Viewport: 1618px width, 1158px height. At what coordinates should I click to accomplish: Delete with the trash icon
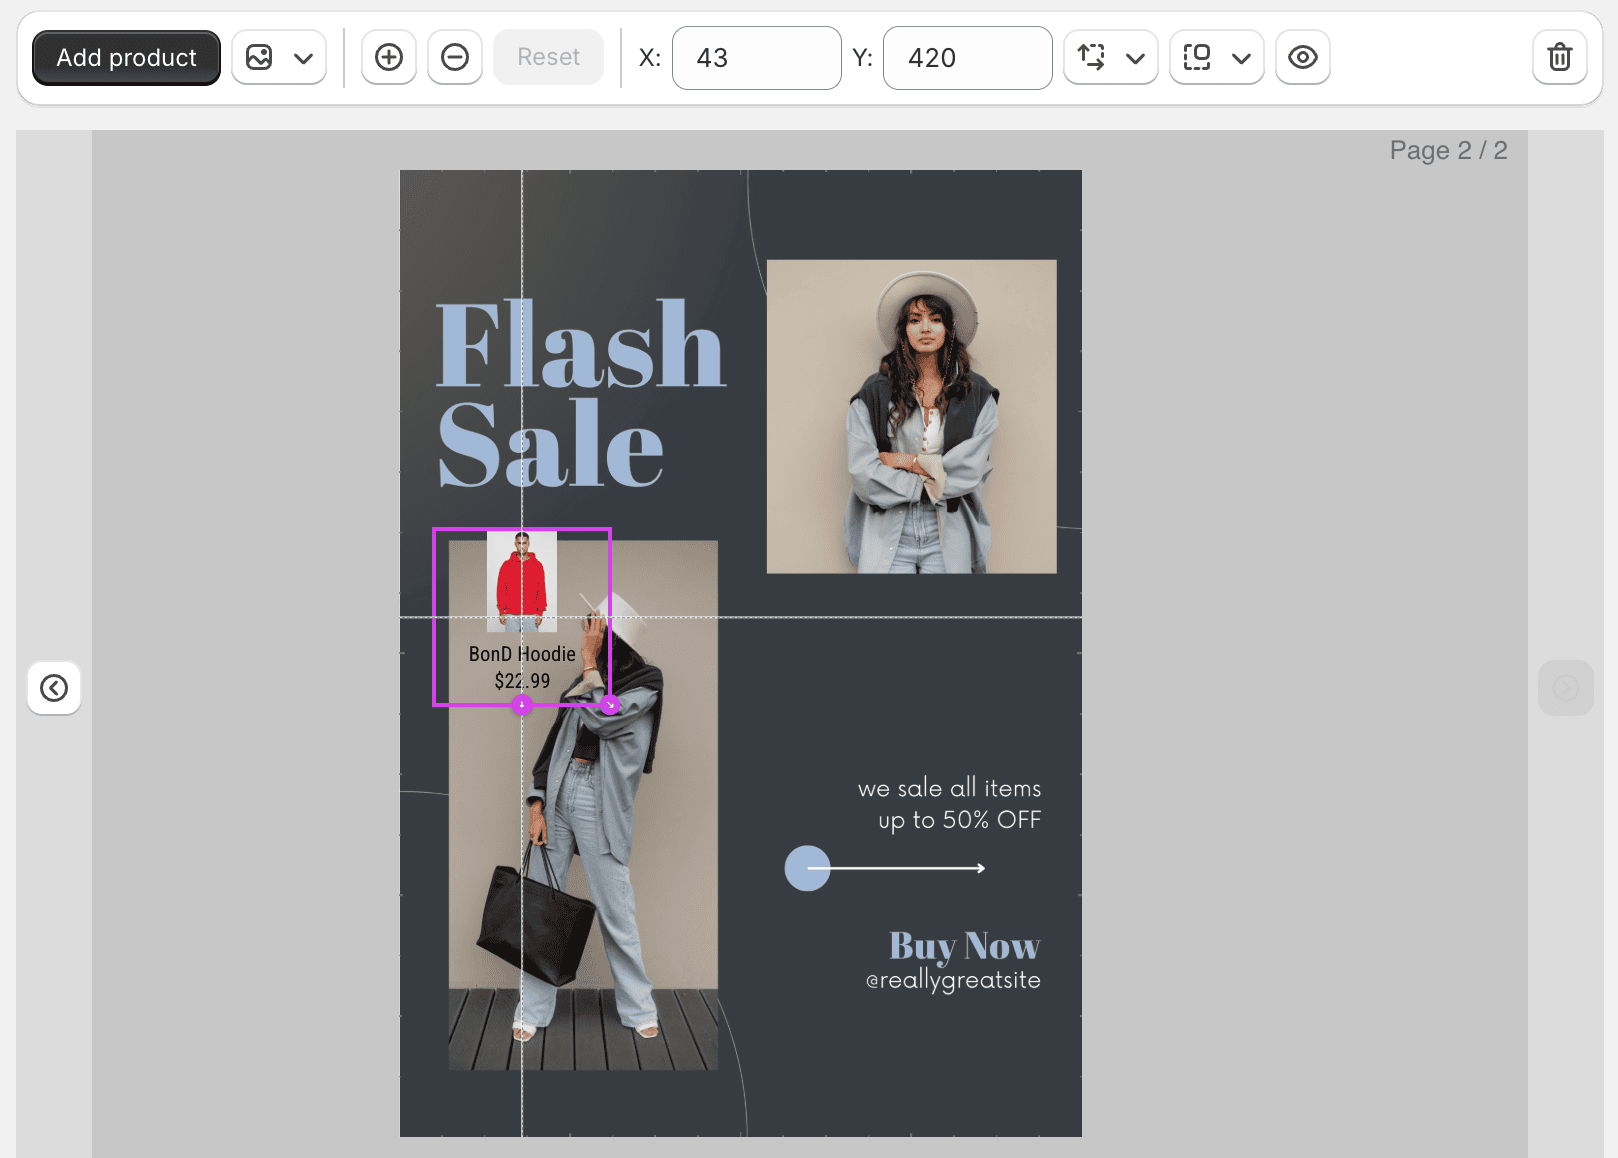(x=1560, y=58)
